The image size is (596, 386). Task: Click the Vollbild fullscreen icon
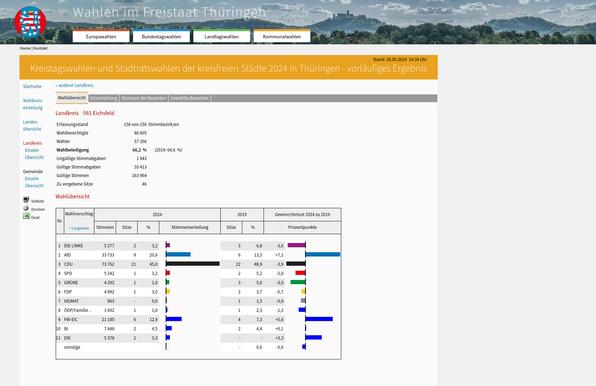pyautogui.click(x=26, y=200)
